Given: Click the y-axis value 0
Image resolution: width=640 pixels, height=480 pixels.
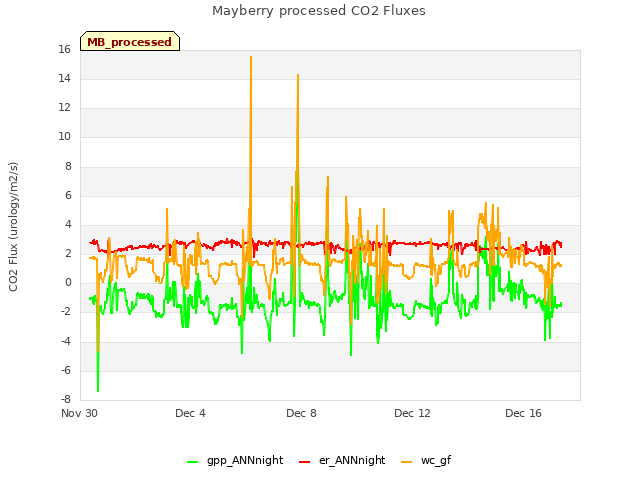Looking at the screenshot, I should (x=68, y=282).
